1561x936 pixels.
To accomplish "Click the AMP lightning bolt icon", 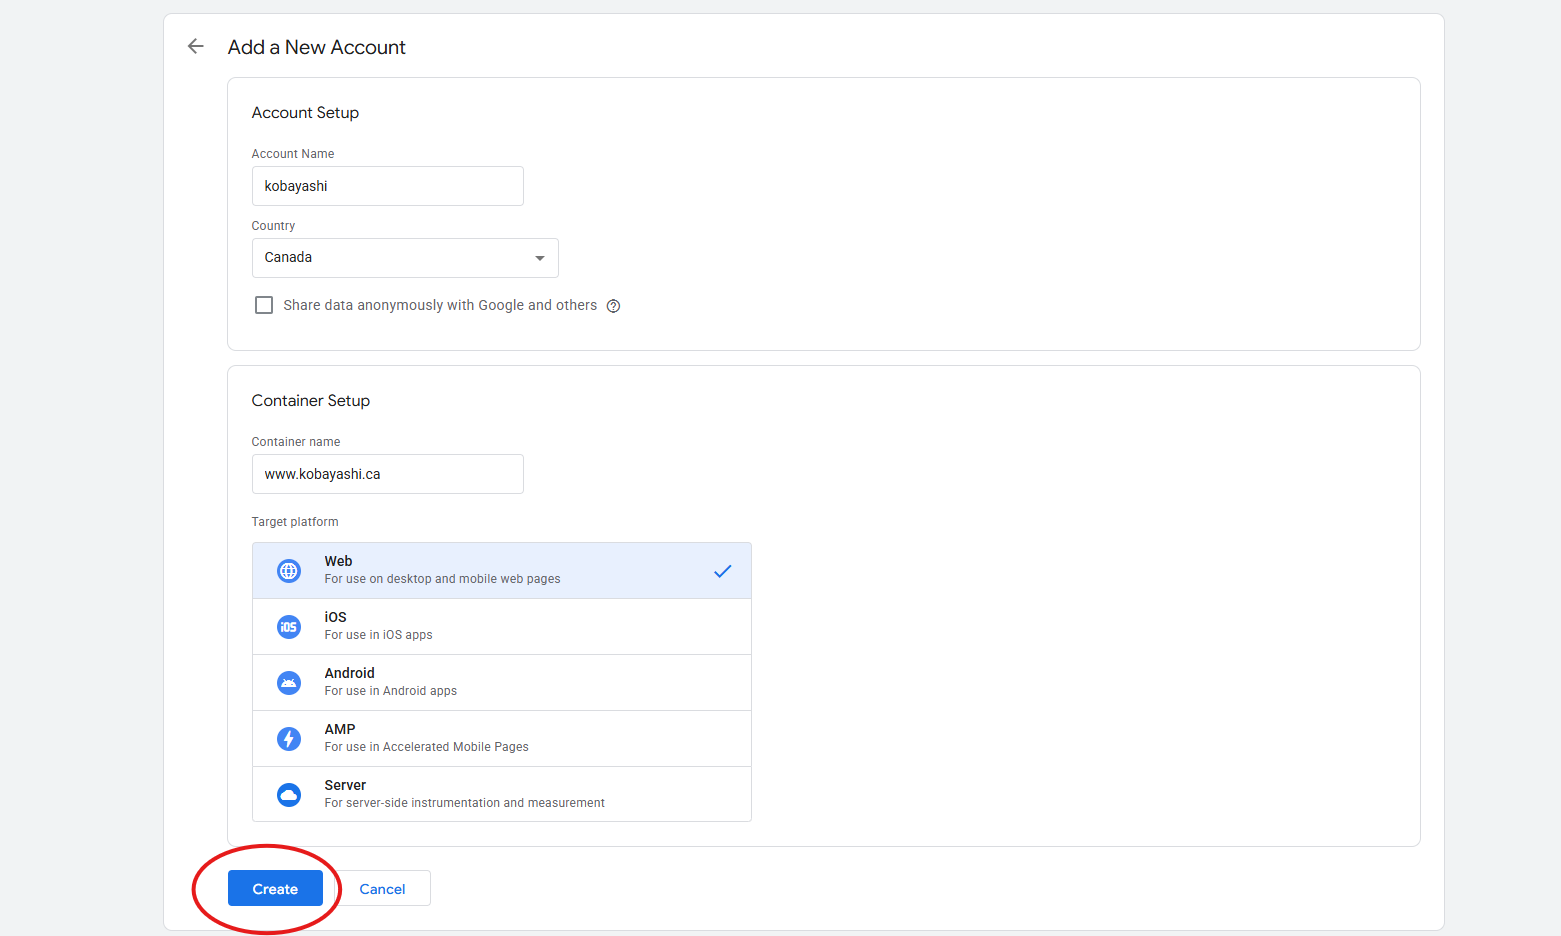I will [x=289, y=739].
